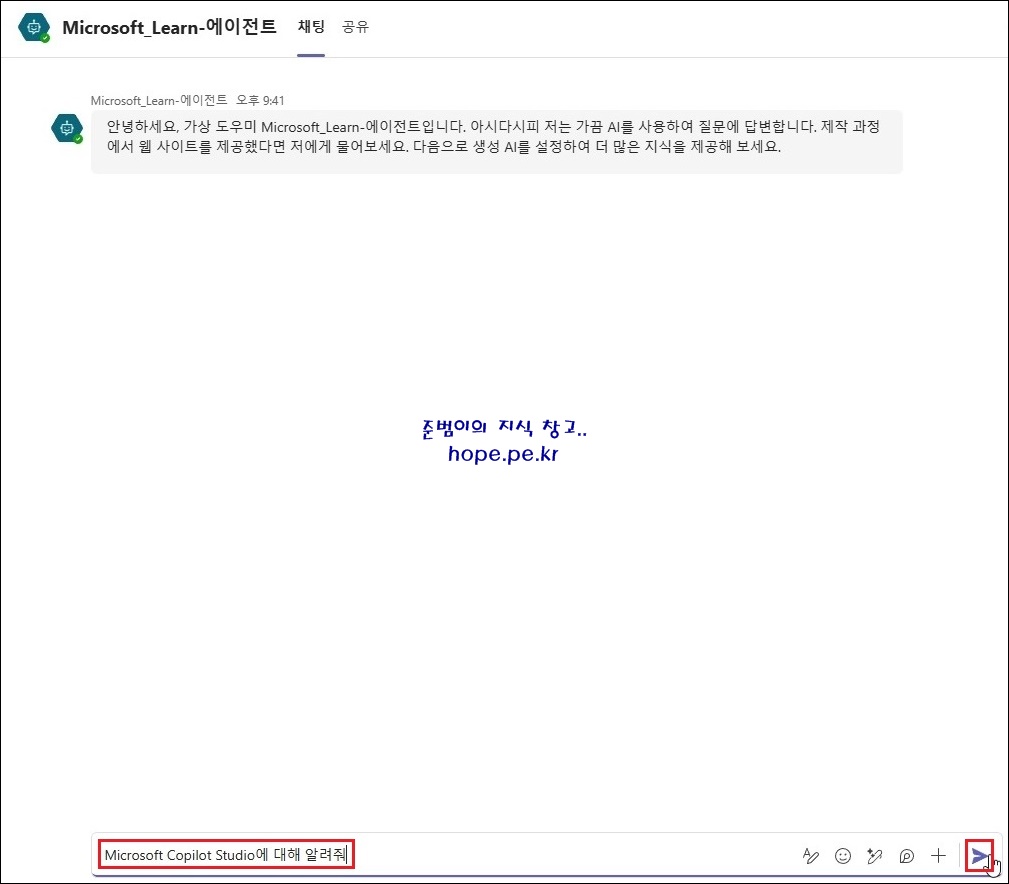Open the text format options icon
This screenshot has height=884, width=1009.
click(x=811, y=856)
